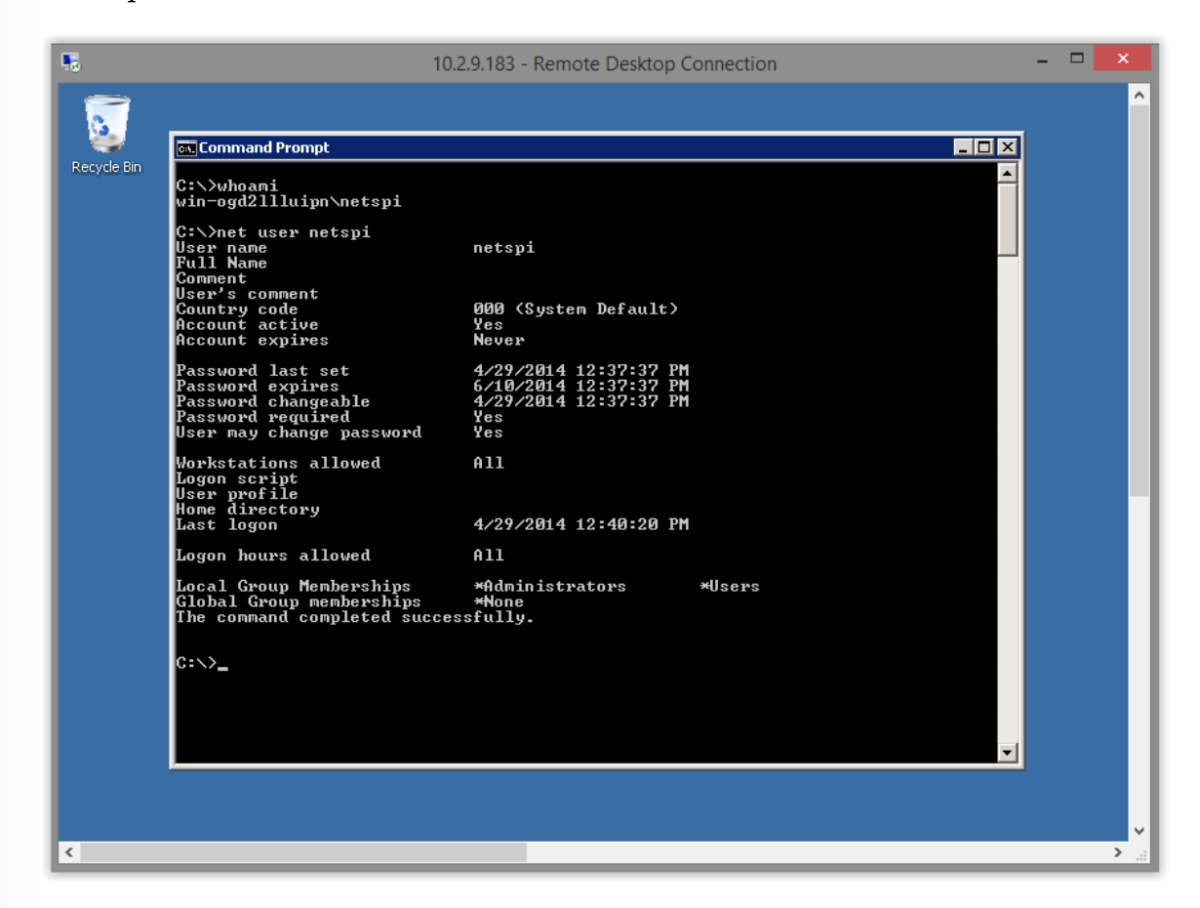Click the 'win-ogd2lluipn\netspi' output line
This screenshot has width=1200, height=908.
pos(289,202)
